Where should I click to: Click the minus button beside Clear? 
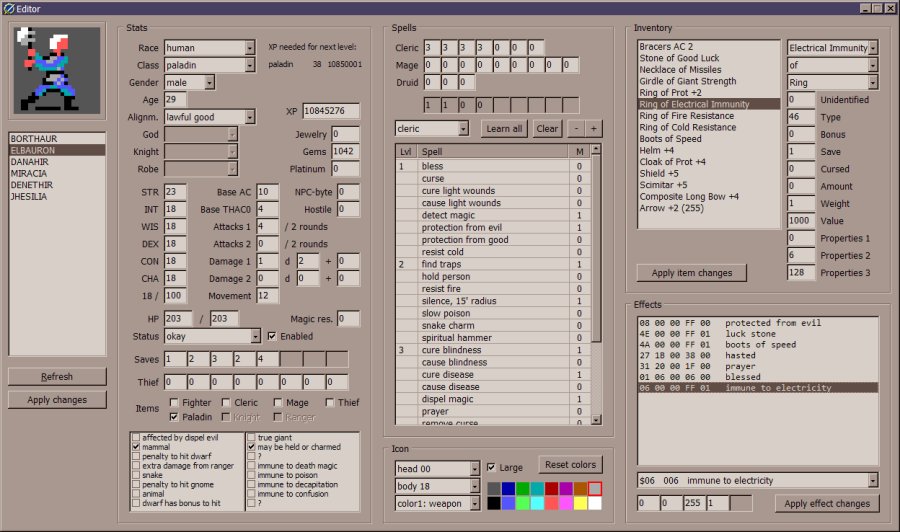point(576,129)
